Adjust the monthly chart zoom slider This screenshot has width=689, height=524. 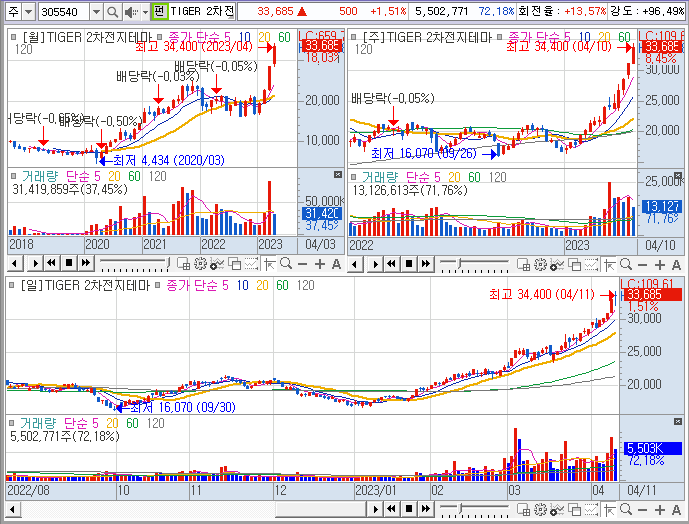point(134,264)
